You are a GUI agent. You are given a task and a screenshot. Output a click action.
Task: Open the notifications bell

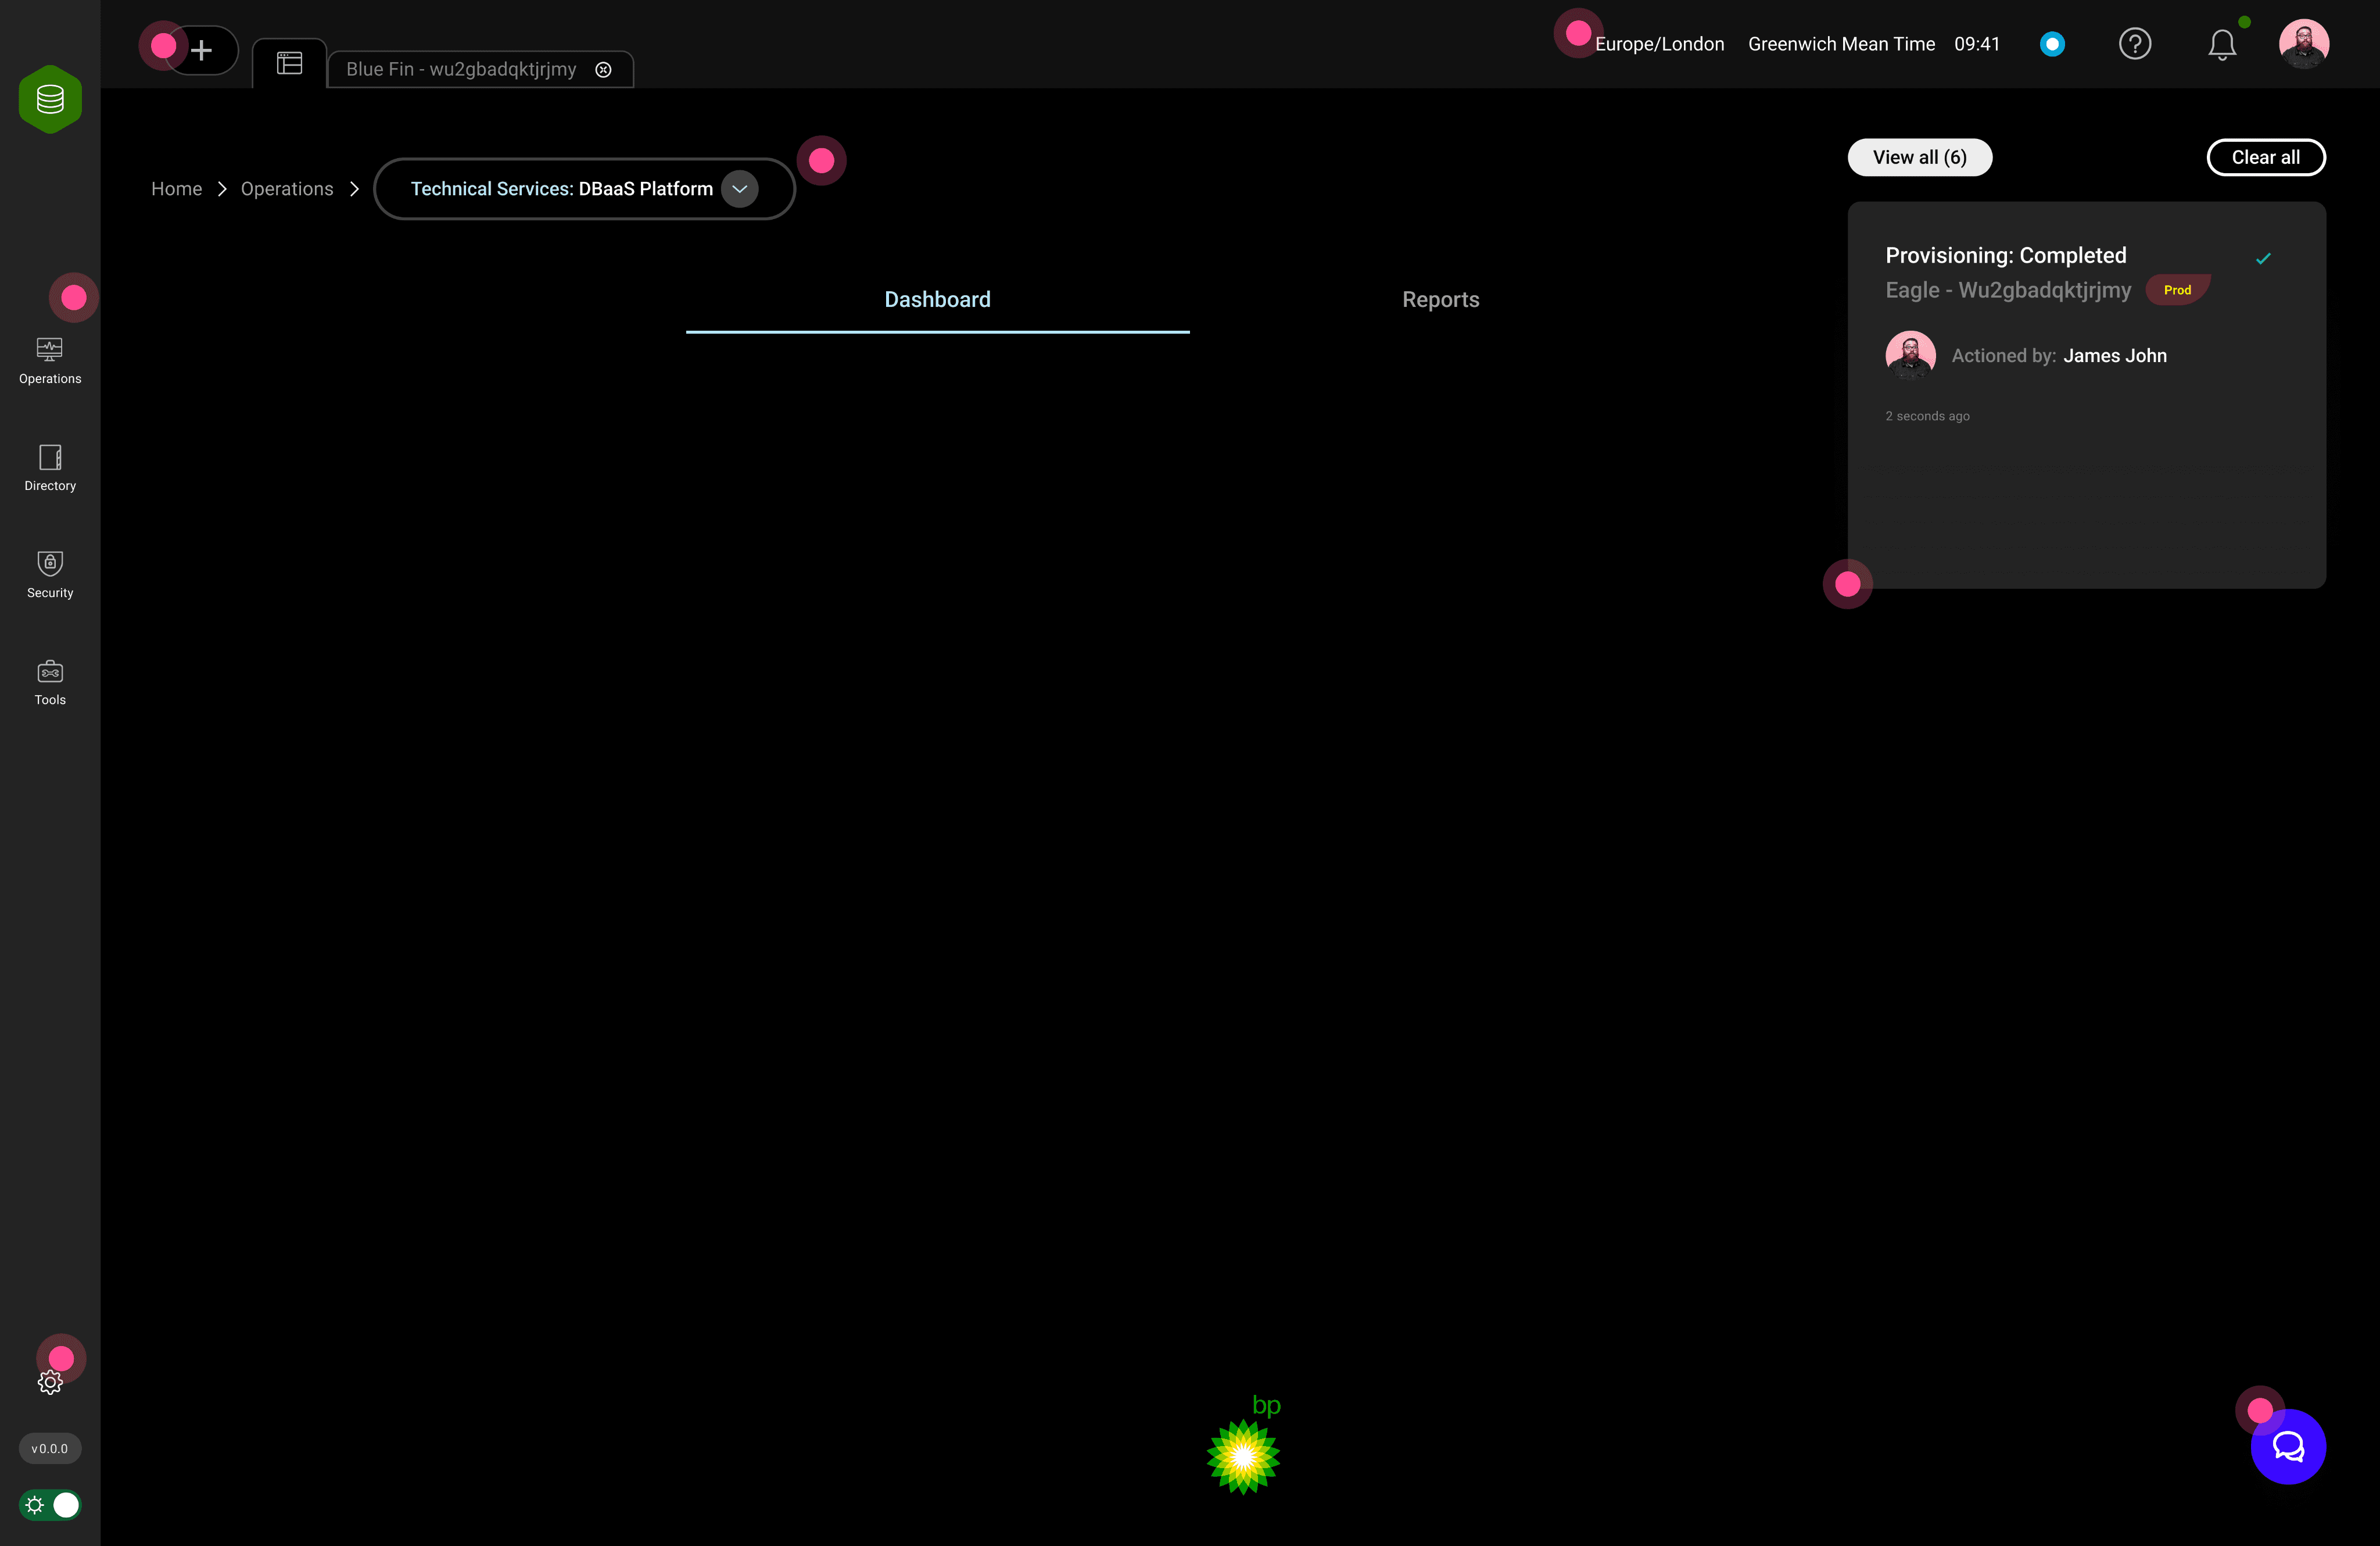point(2221,45)
